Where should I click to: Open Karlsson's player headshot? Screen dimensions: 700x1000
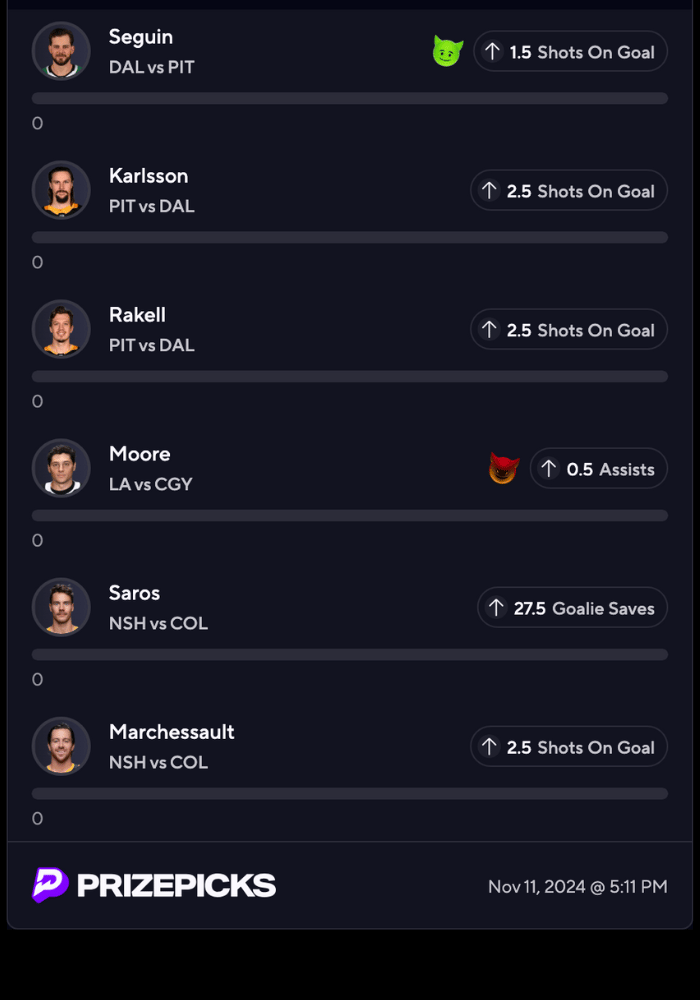coord(61,190)
